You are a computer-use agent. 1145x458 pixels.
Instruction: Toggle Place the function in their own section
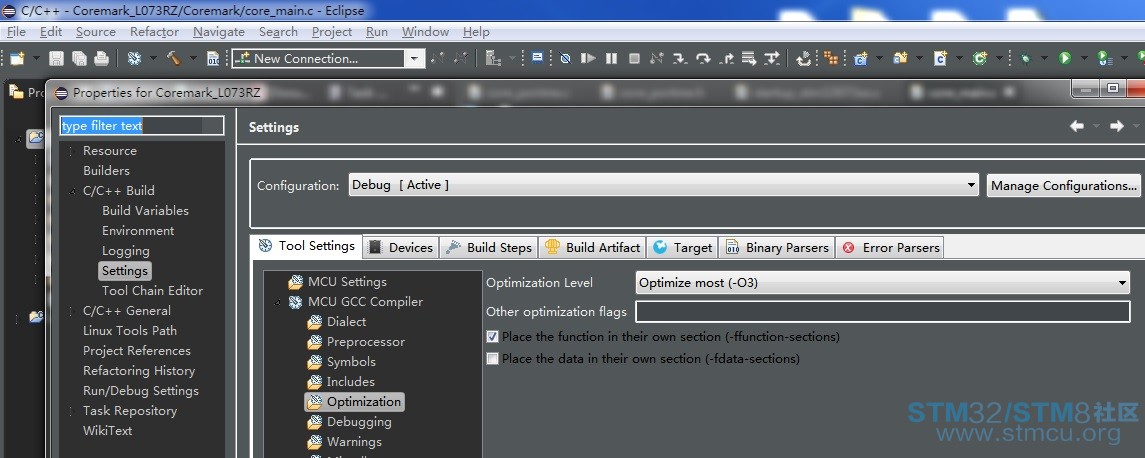click(493, 337)
